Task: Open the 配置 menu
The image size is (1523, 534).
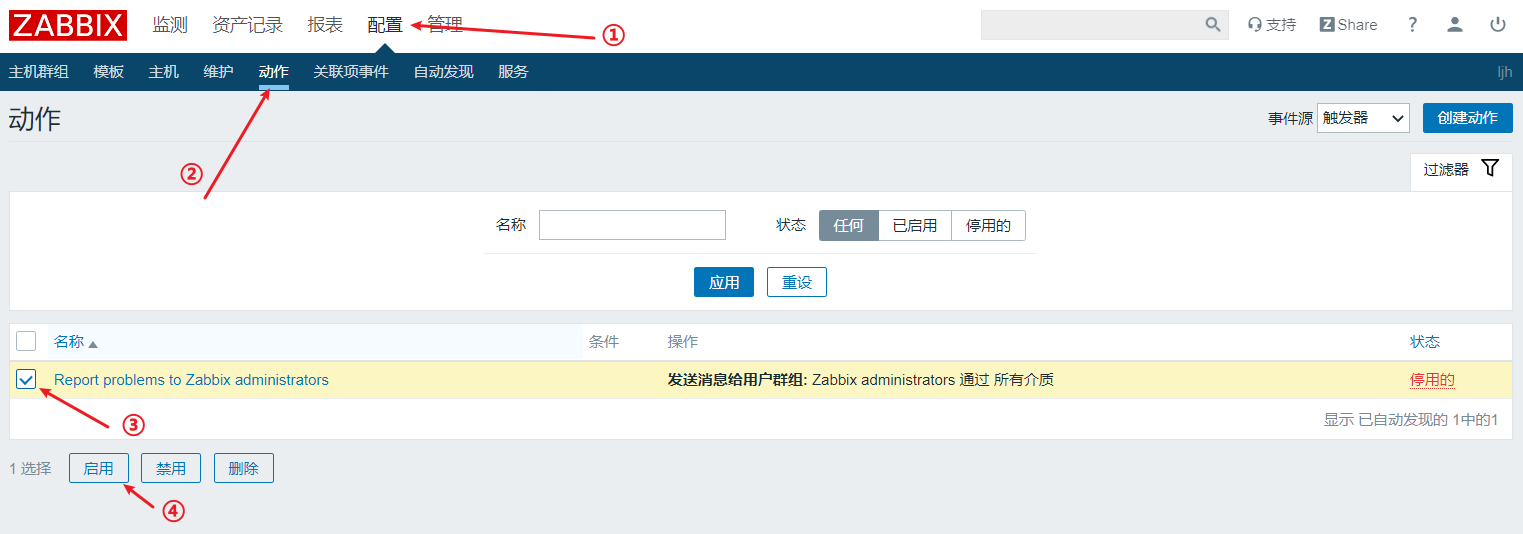Action: (x=385, y=25)
